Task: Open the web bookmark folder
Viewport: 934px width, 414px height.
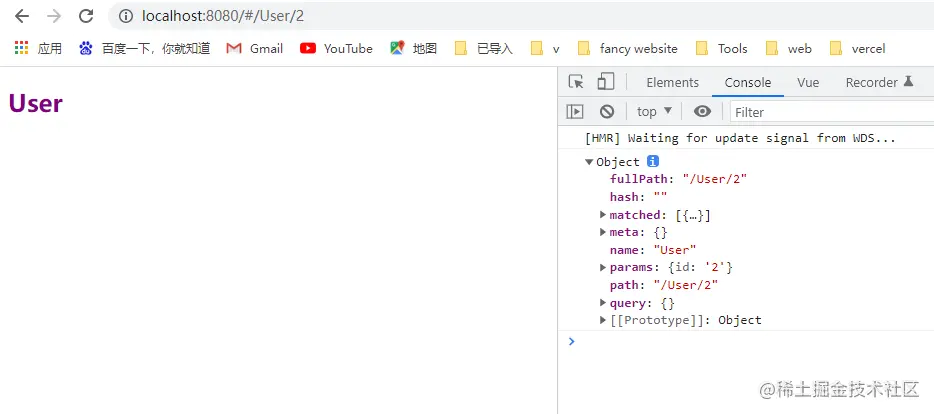Action: pos(788,48)
